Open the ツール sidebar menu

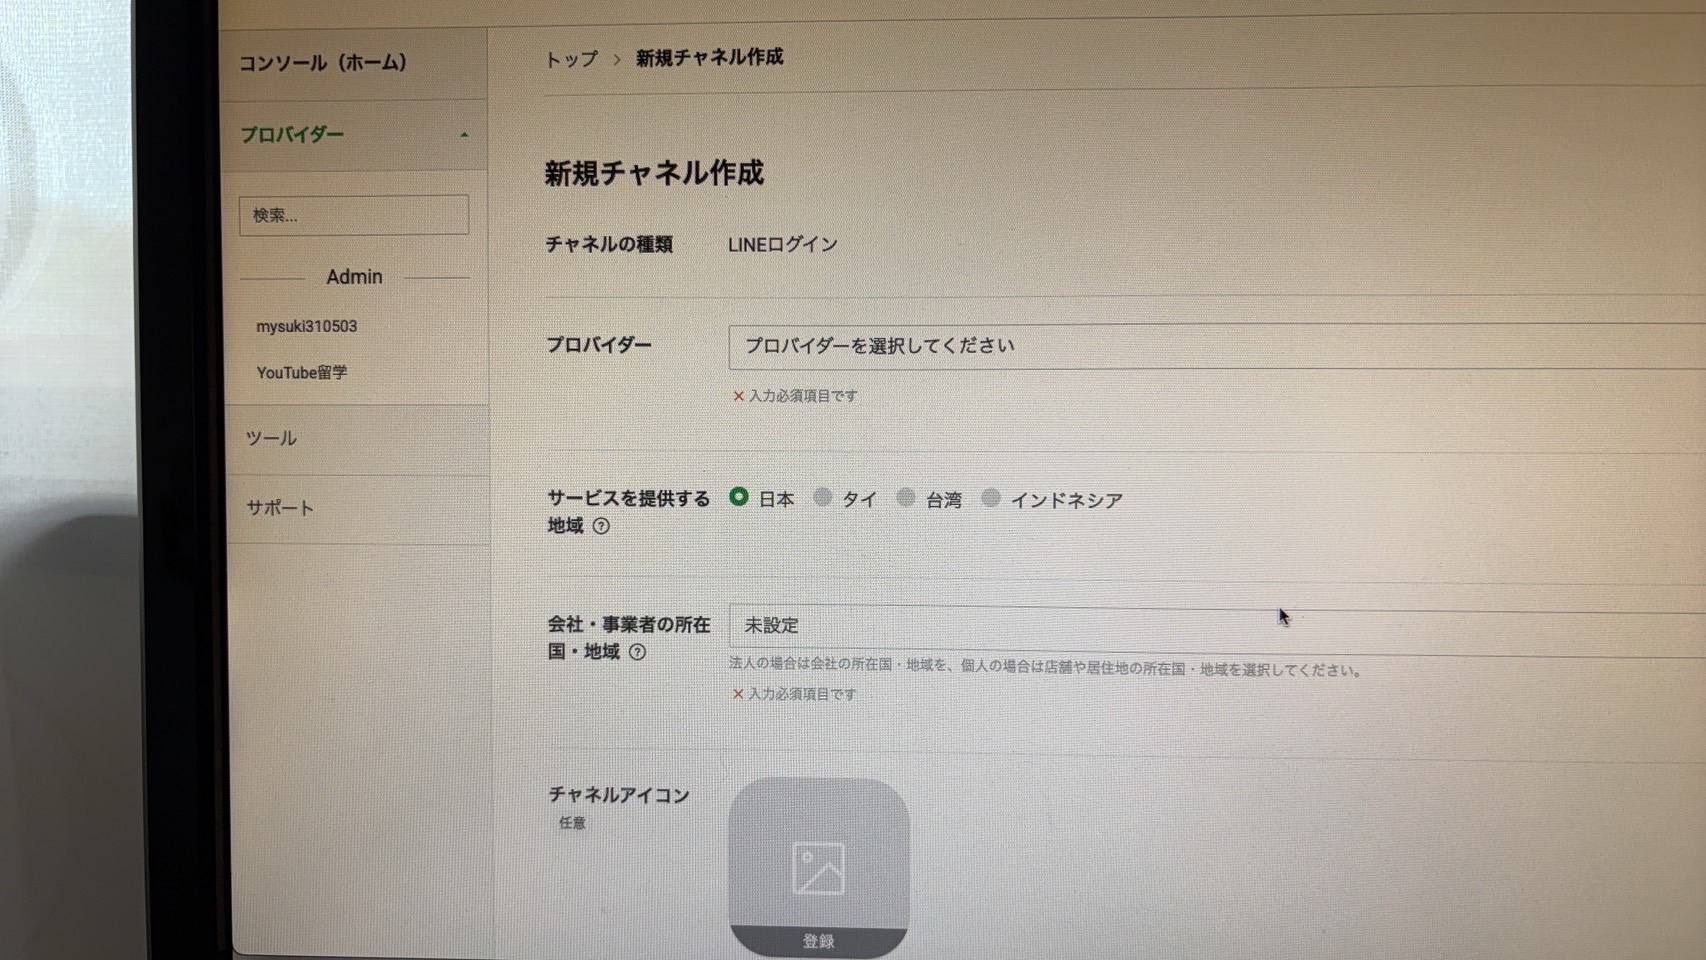tap(271, 438)
